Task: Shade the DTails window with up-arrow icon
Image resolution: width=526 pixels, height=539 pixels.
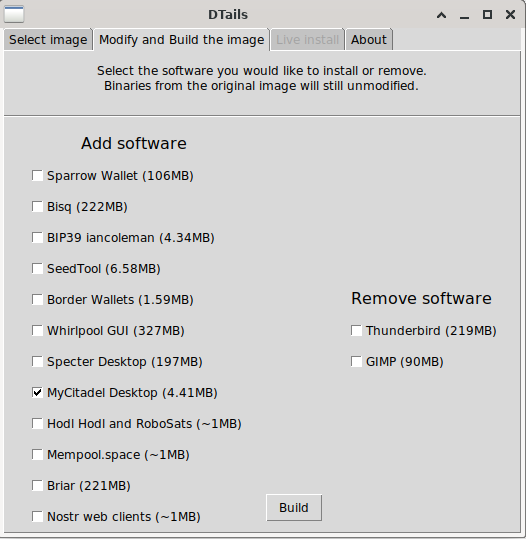Action: click(x=441, y=15)
